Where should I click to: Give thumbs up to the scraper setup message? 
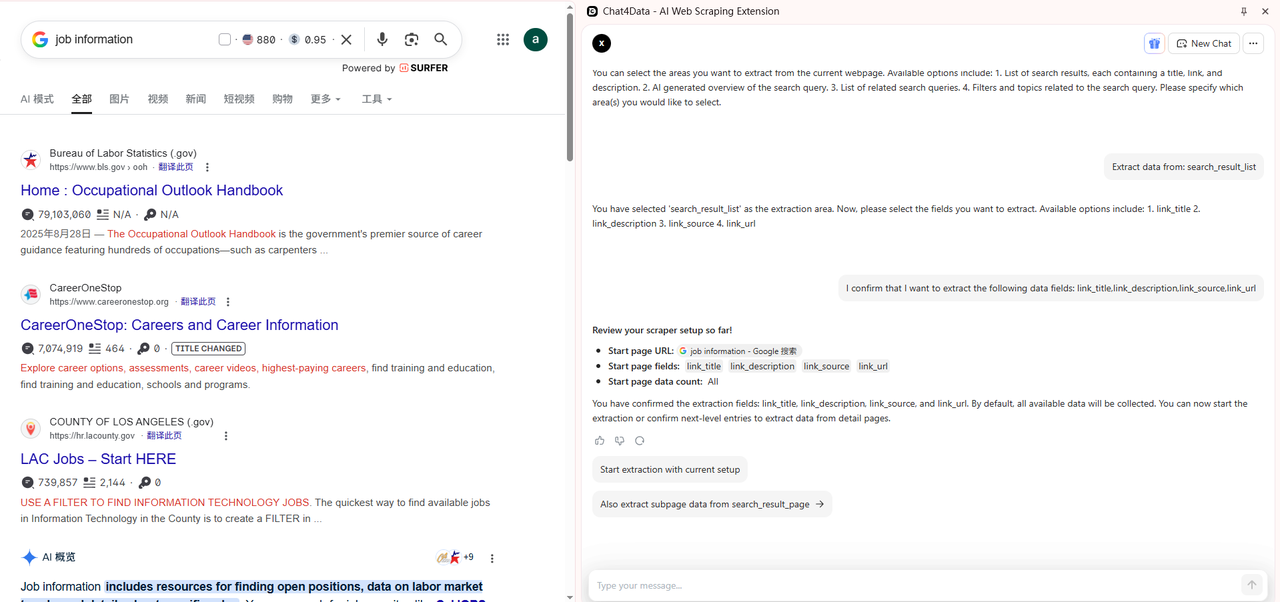point(599,440)
